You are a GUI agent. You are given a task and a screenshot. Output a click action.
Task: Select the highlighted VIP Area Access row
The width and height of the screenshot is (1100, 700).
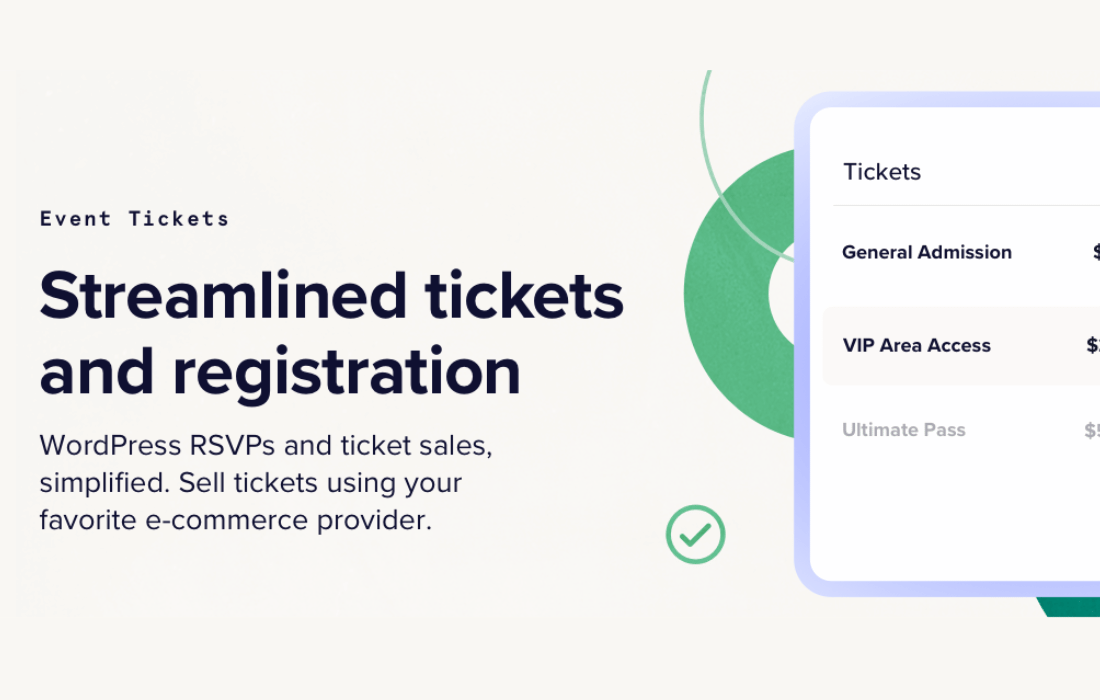tap(961, 346)
